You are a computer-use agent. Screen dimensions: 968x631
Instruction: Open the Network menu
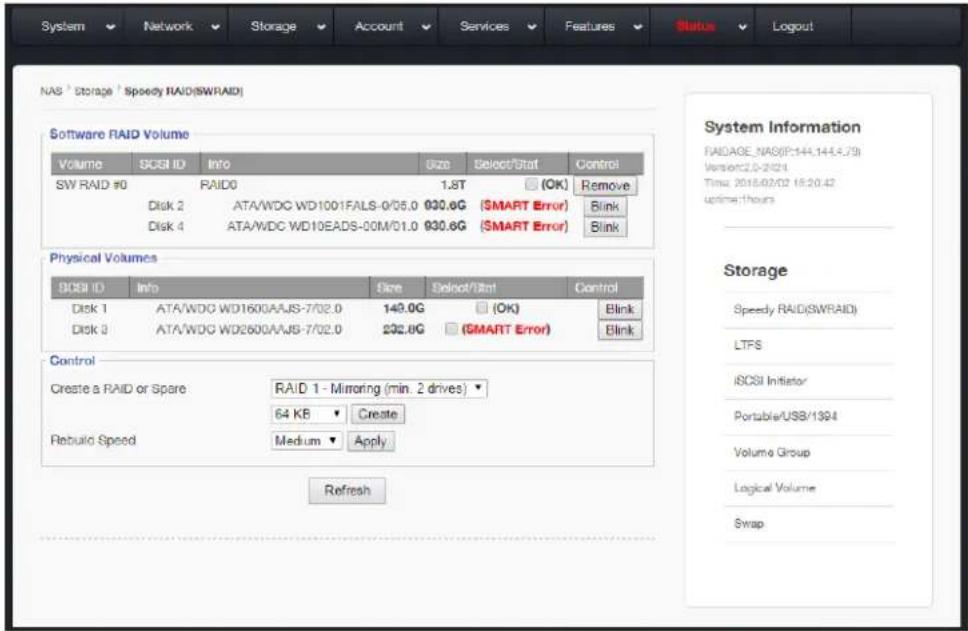pyautogui.click(x=168, y=27)
